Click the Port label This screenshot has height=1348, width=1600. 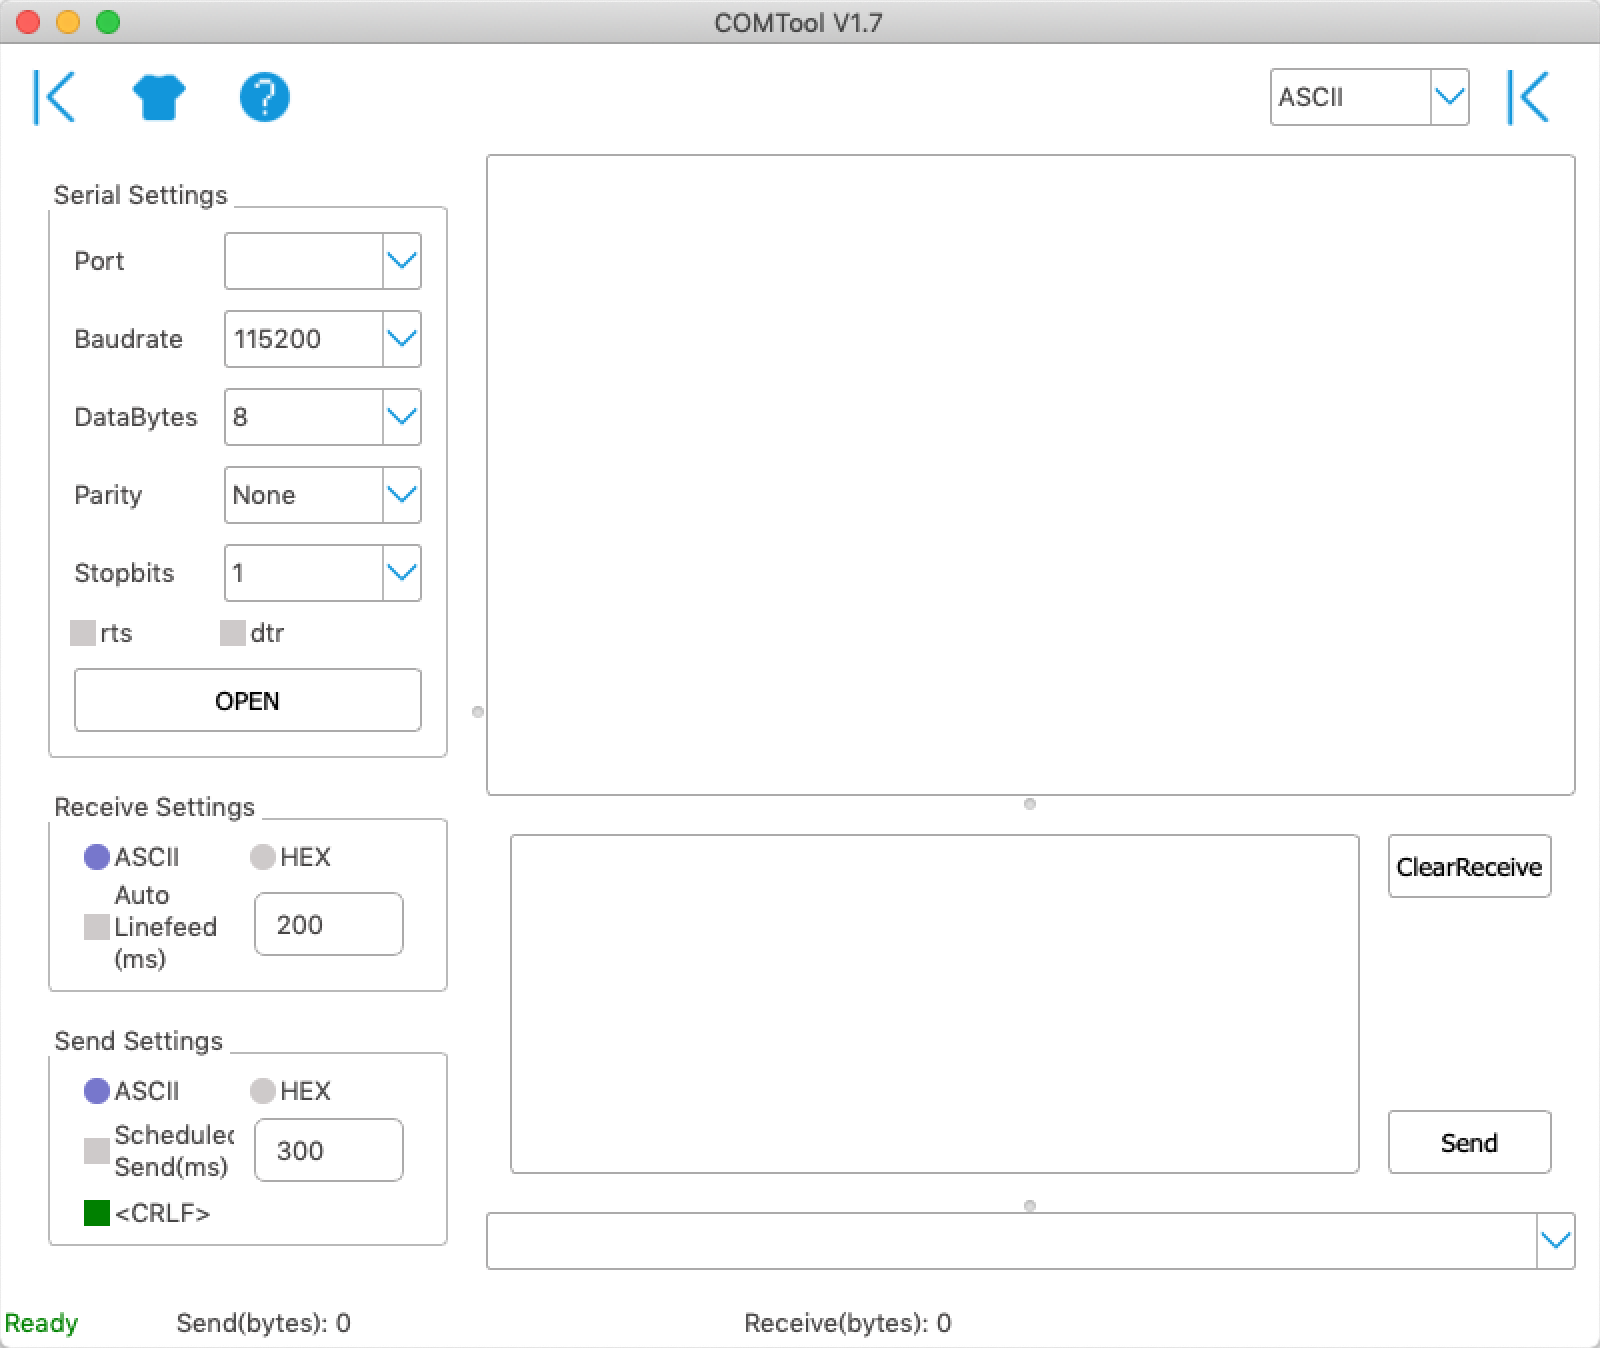coord(99,261)
